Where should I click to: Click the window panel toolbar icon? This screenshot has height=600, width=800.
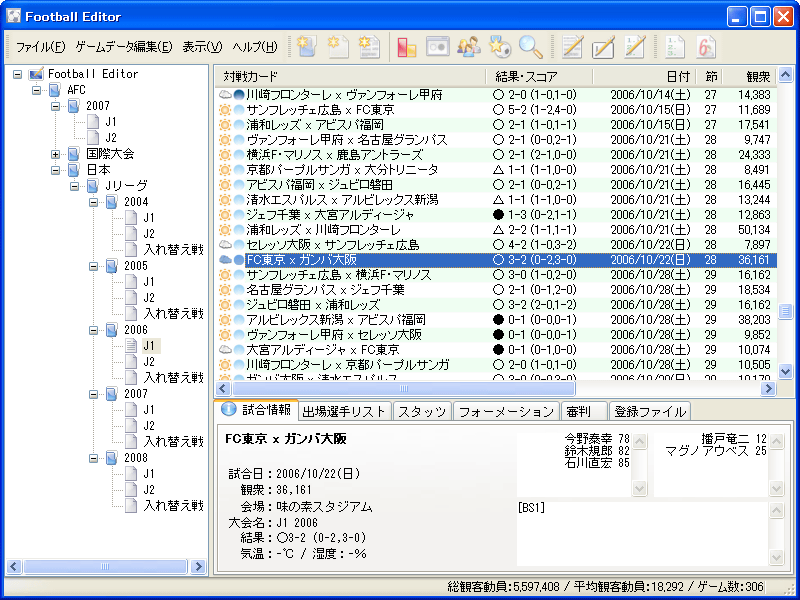[x=438, y=47]
